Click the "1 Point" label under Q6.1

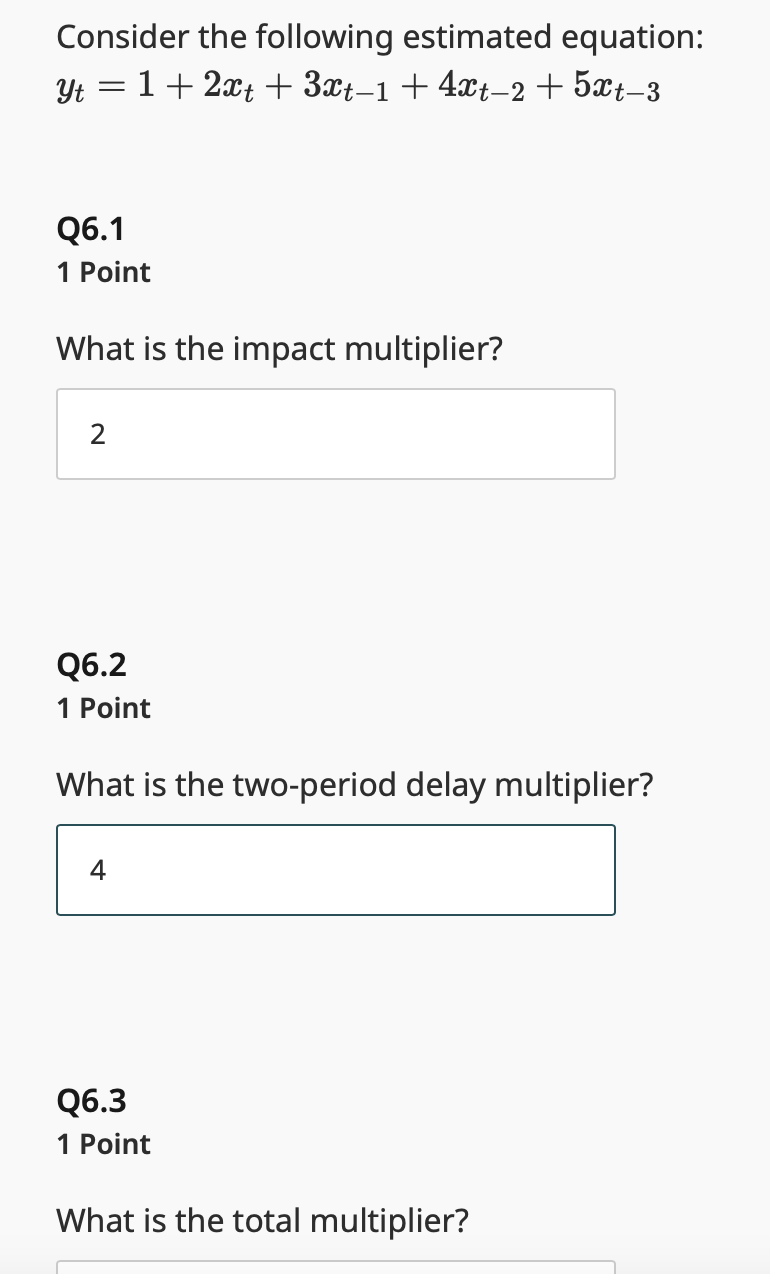point(103,272)
